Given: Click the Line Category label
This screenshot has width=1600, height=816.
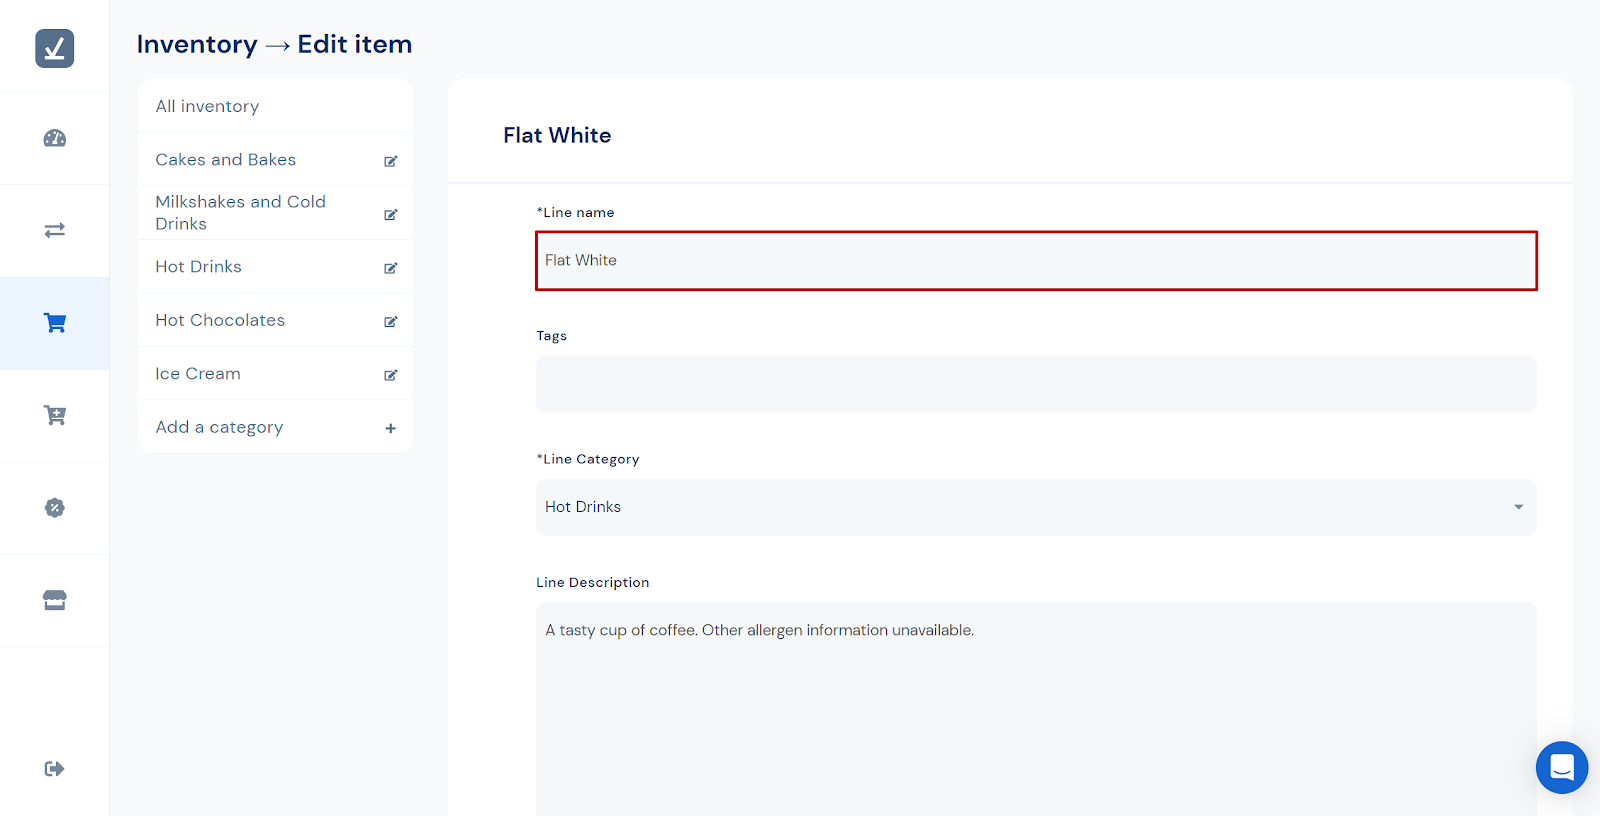Looking at the screenshot, I should pyautogui.click(x=588, y=459).
